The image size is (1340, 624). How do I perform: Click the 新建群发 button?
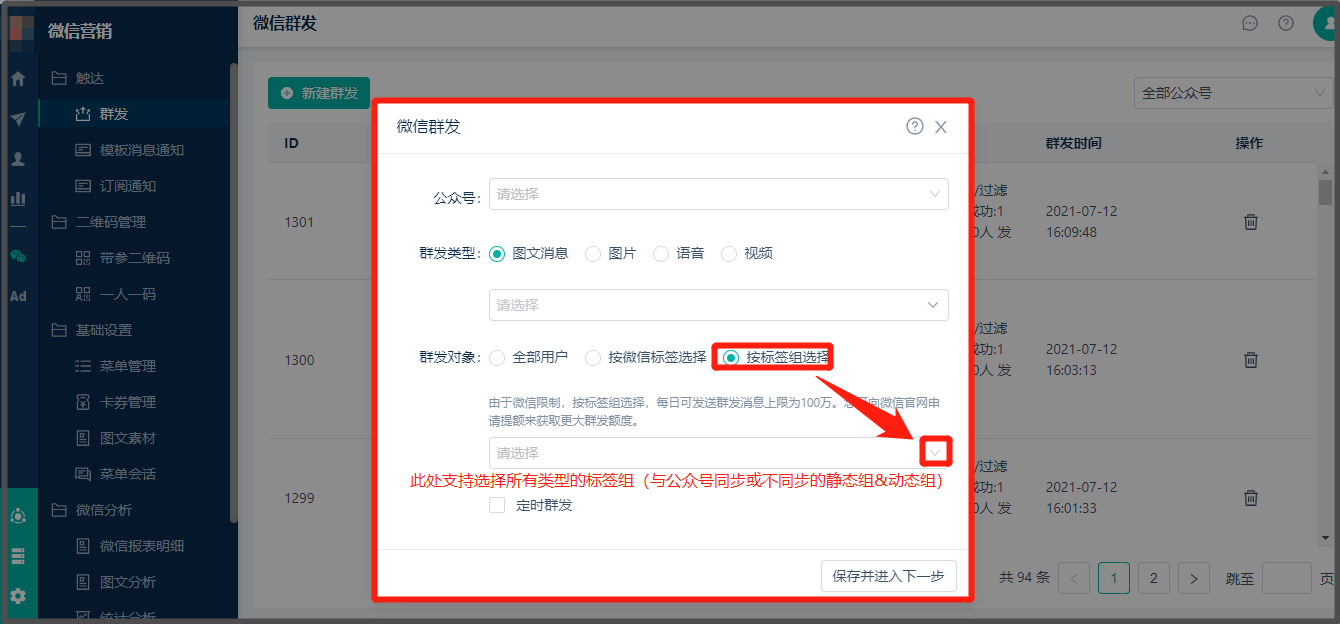319,93
